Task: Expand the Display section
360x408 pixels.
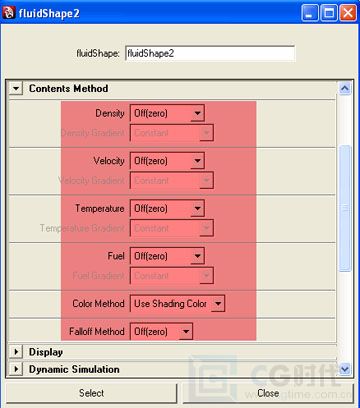Action: coord(16,352)
